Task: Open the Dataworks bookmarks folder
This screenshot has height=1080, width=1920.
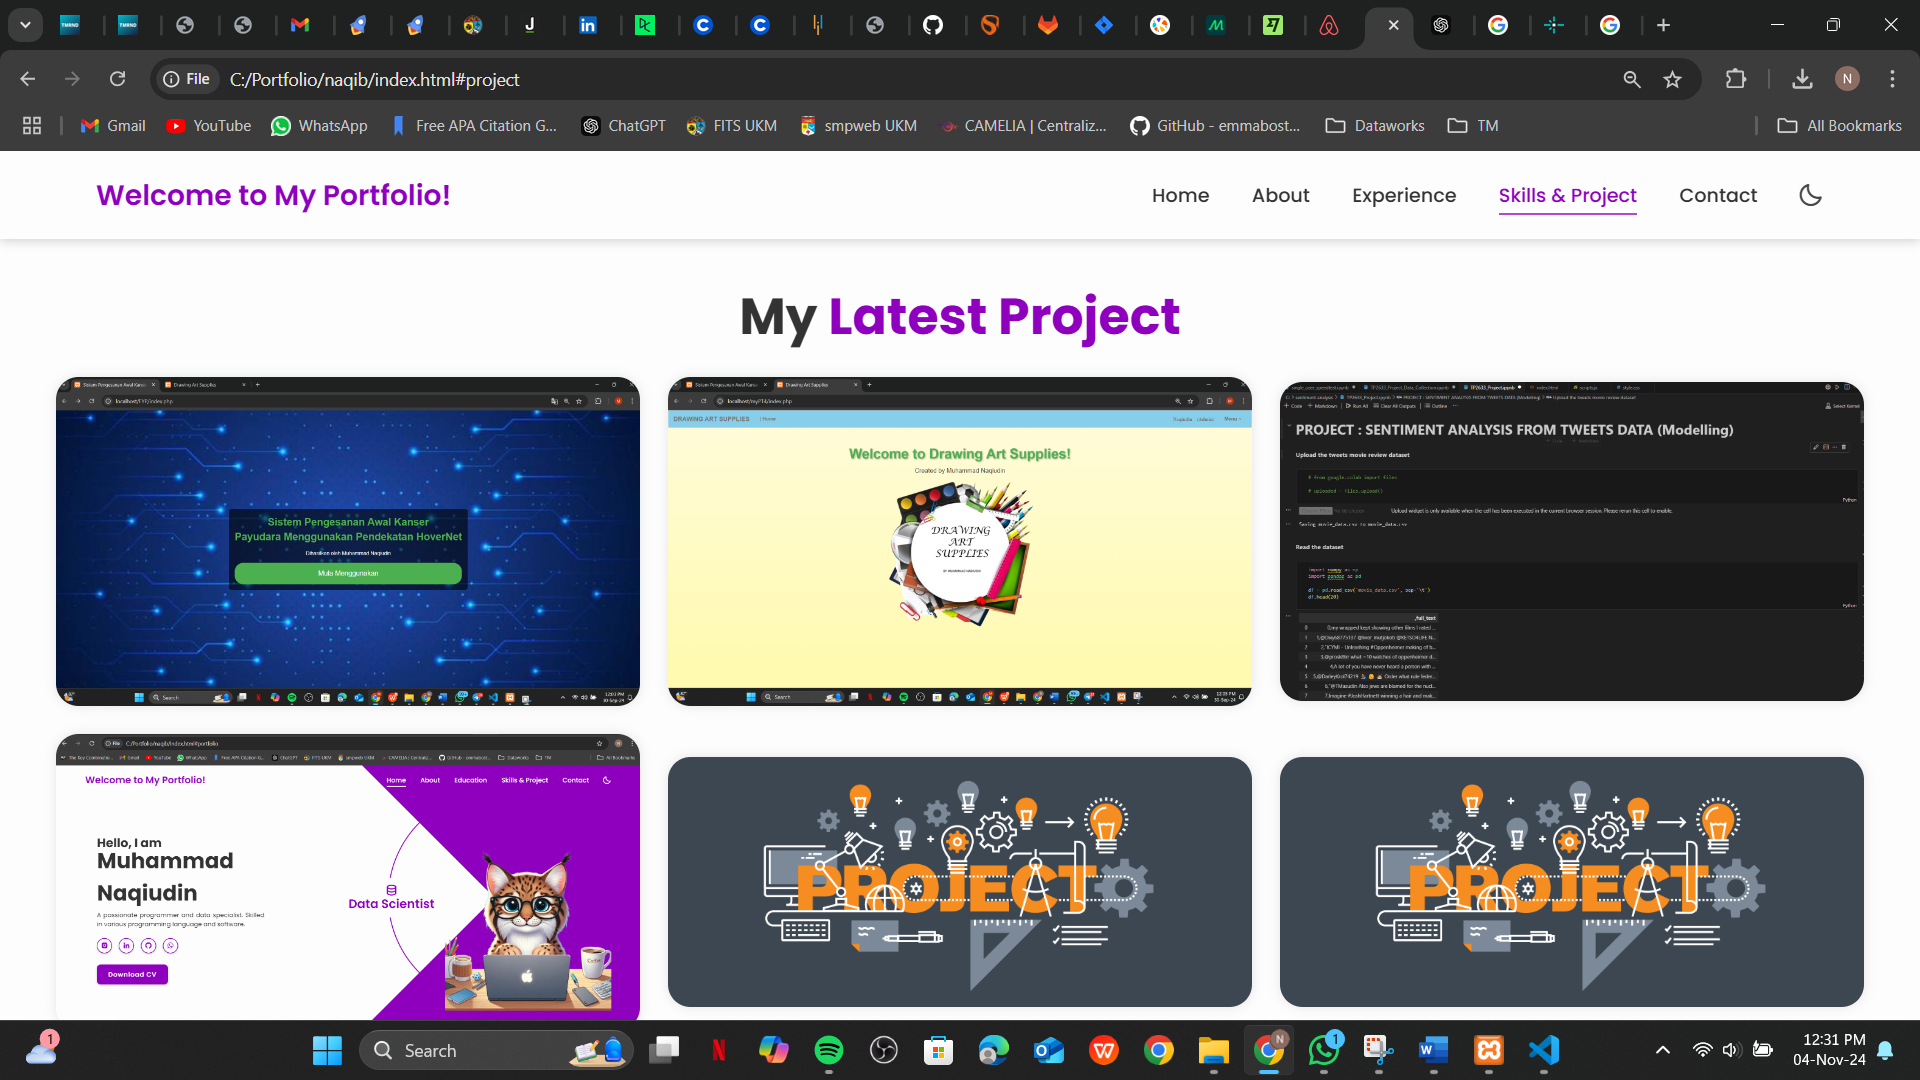Action: (1374, 125)
